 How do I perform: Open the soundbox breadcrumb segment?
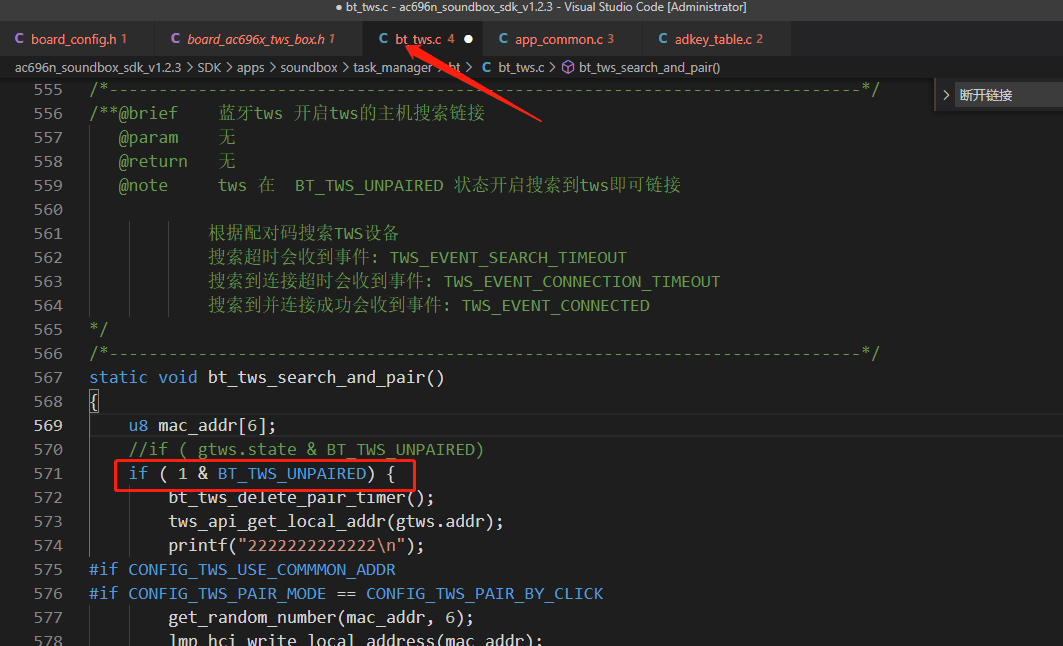click(x=308, y=67)
